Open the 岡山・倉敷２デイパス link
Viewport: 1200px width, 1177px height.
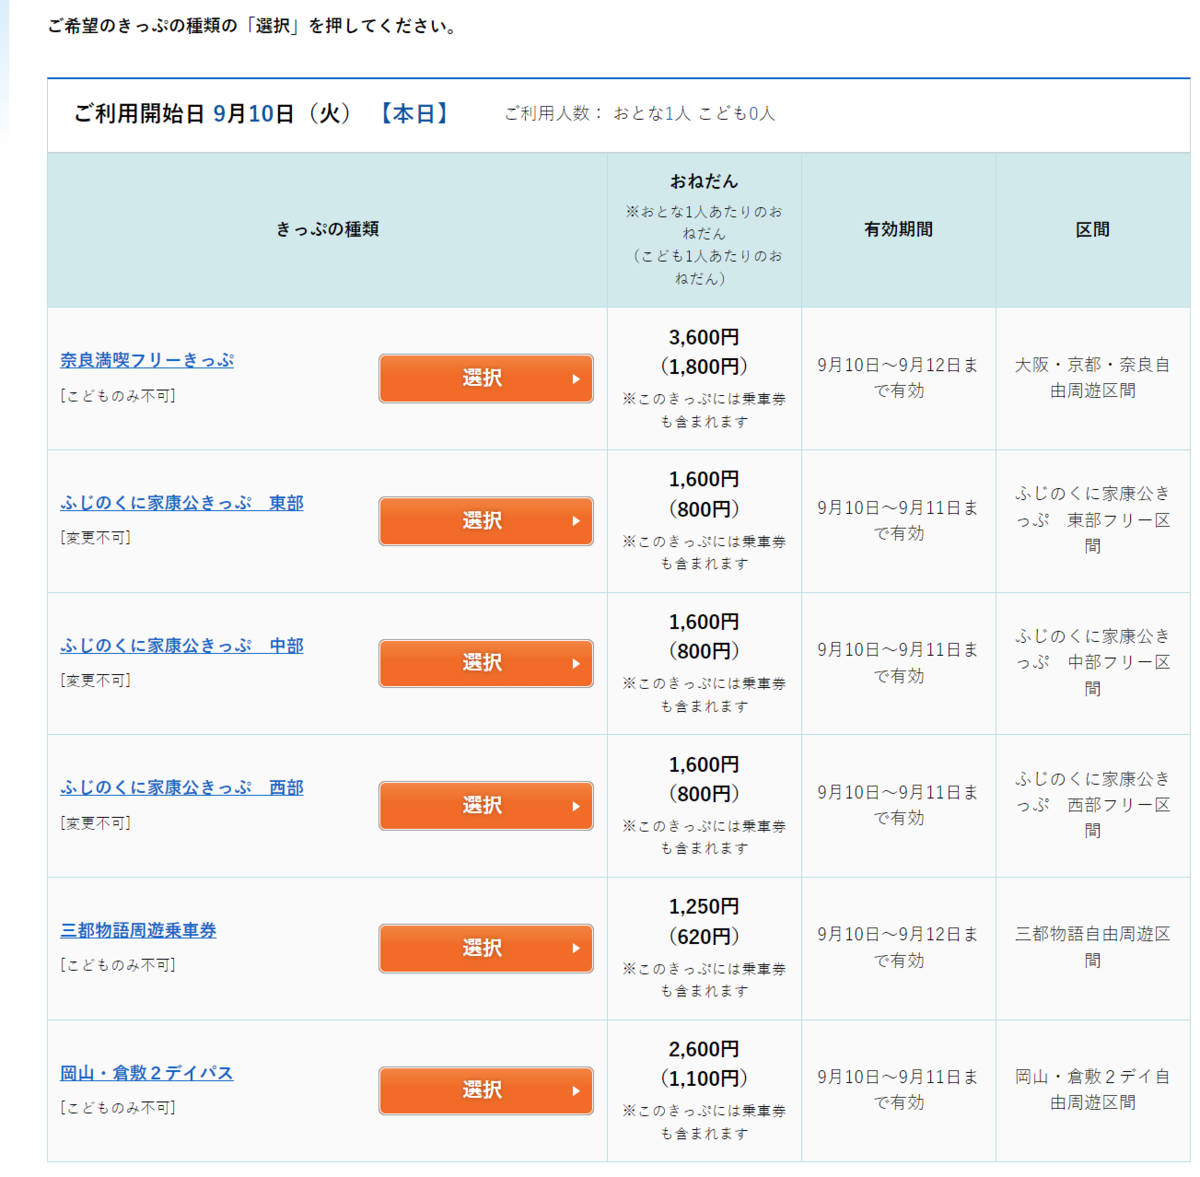tap(147, 1073)
